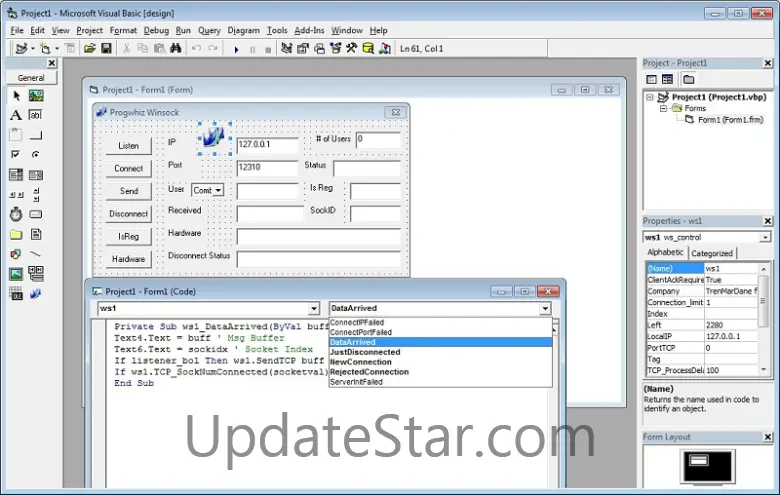Open the DataArrived procedure dropdown arrow
780x495 pixels.
[545, 308]
